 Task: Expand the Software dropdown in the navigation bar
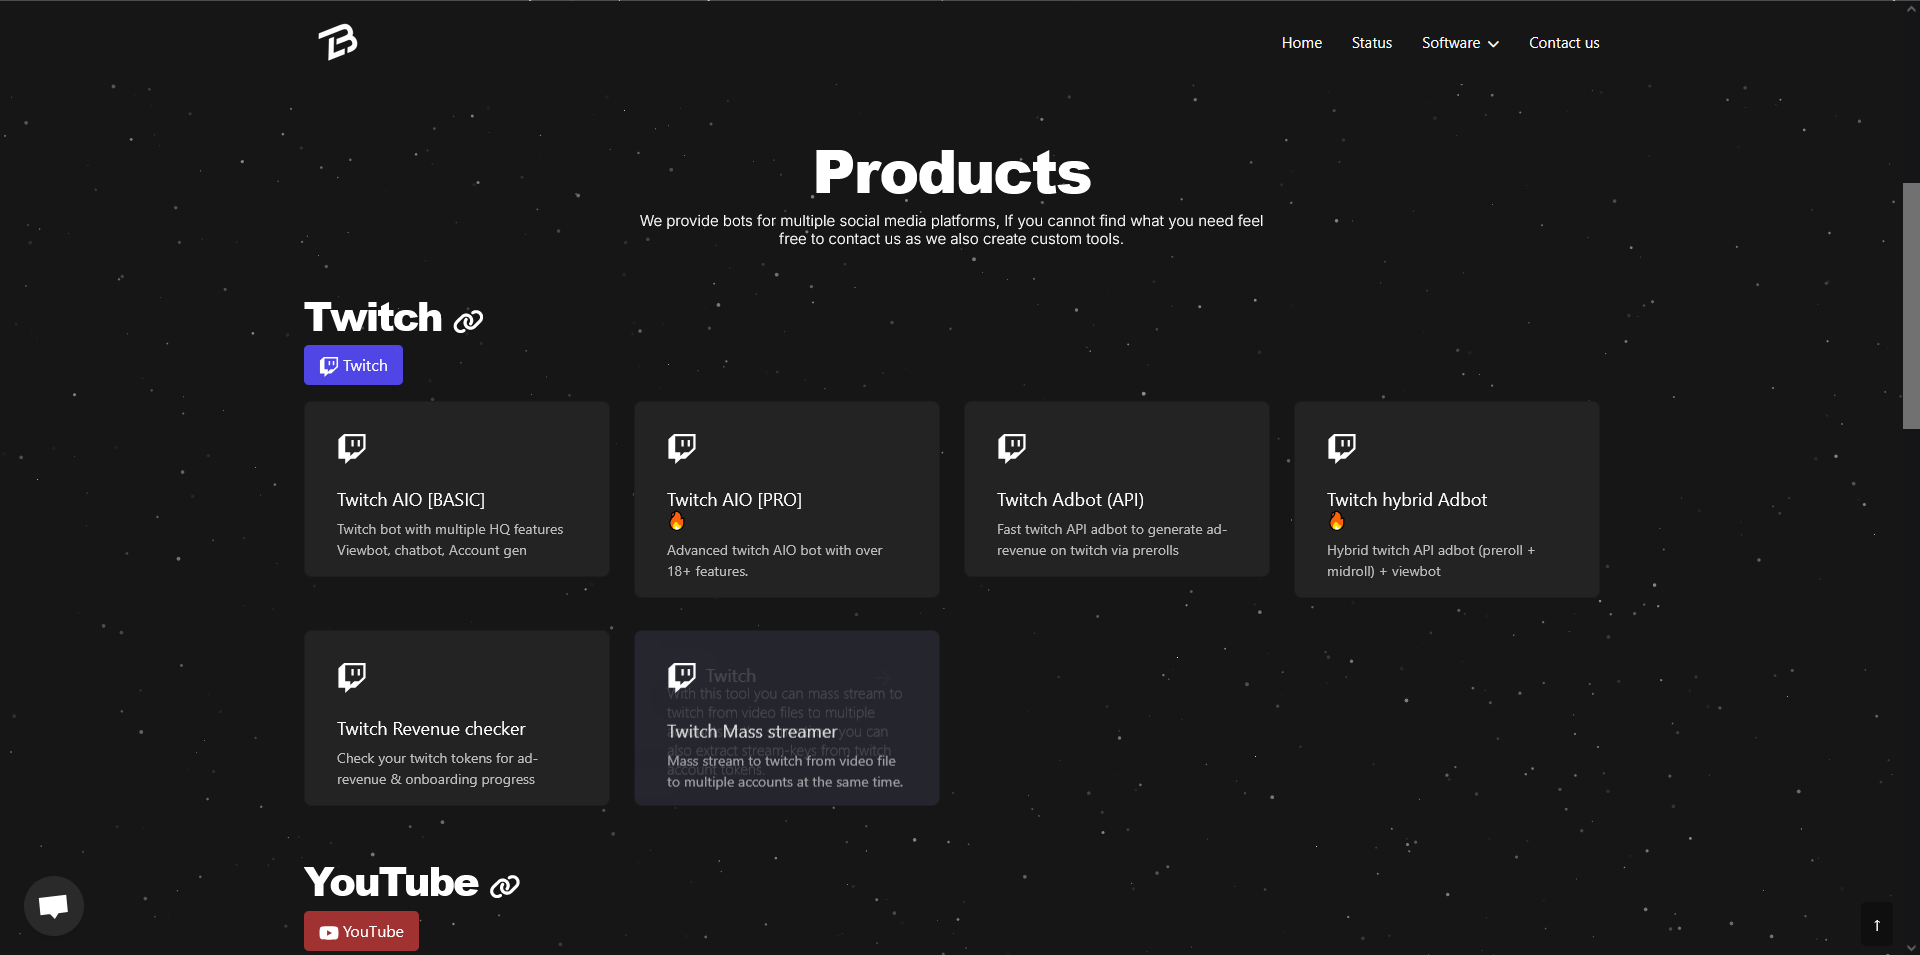(x=1459, y=42)
